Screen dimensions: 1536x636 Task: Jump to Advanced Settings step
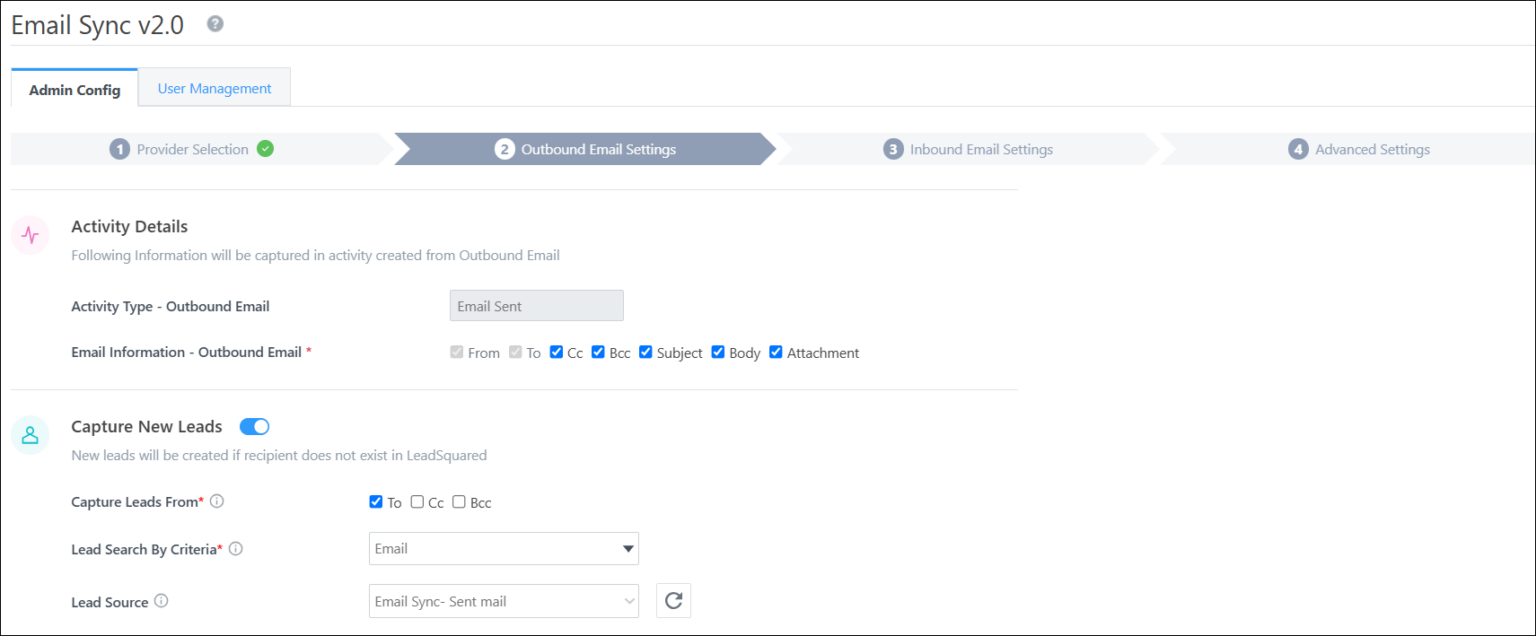tap(1359, 149)
